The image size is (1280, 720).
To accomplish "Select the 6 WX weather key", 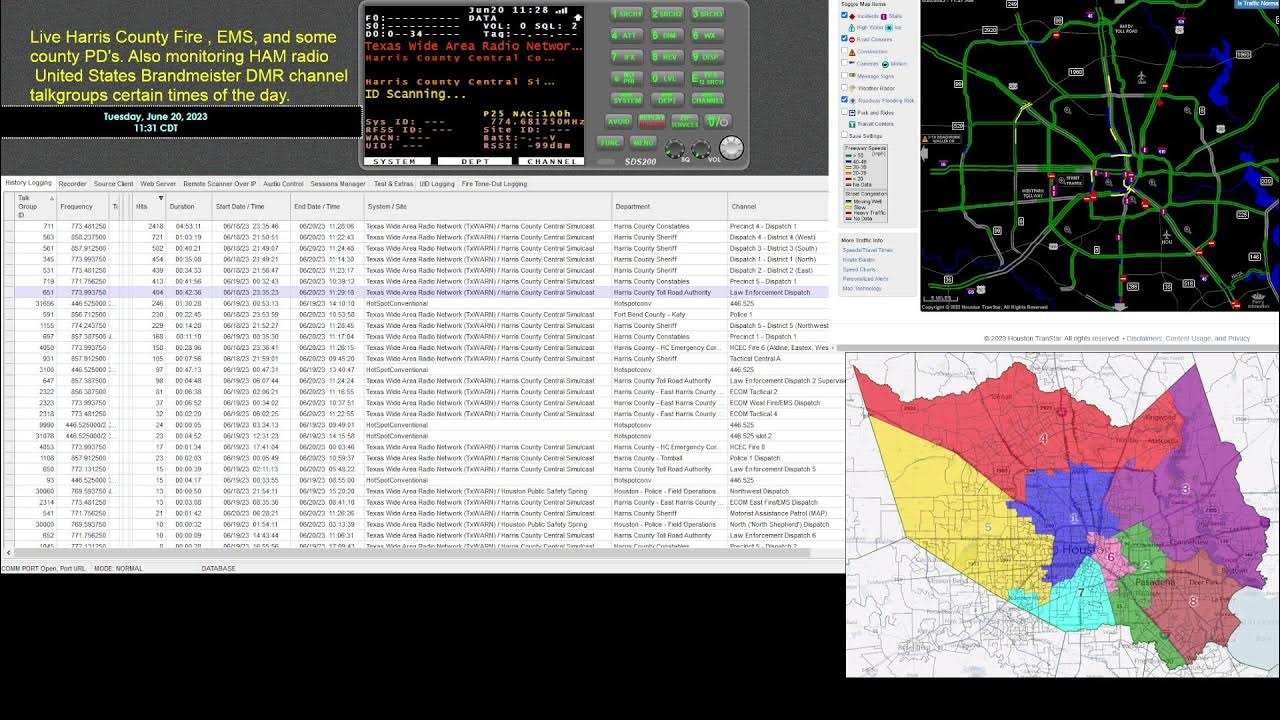I will (x=708, y=35).
